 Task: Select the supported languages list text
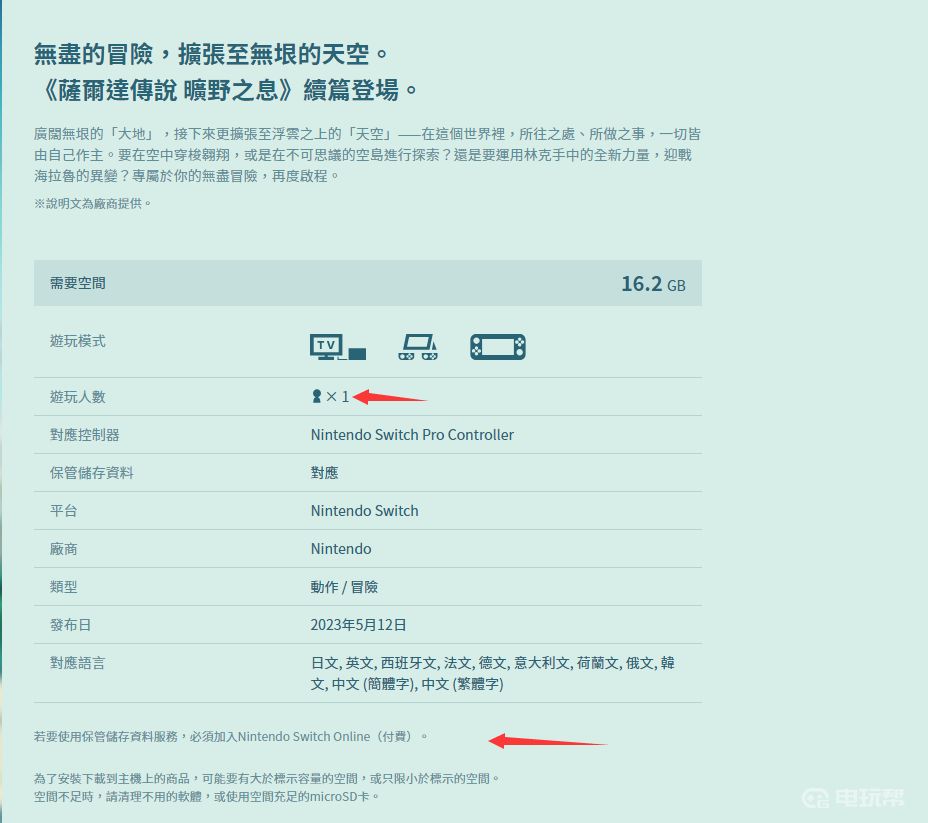coord(492,673)
